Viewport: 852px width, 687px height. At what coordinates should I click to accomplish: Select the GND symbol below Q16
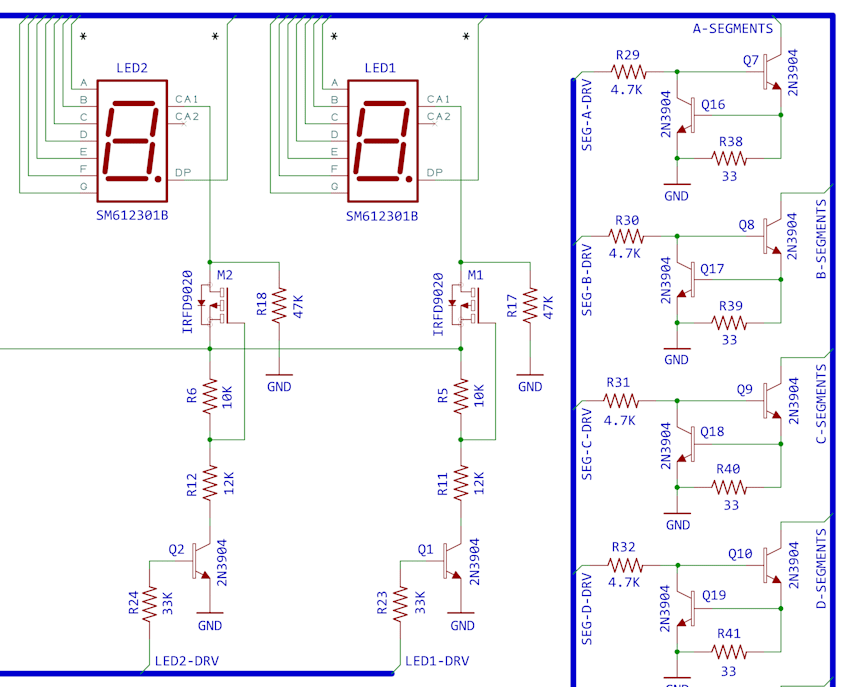pos(676,191)
